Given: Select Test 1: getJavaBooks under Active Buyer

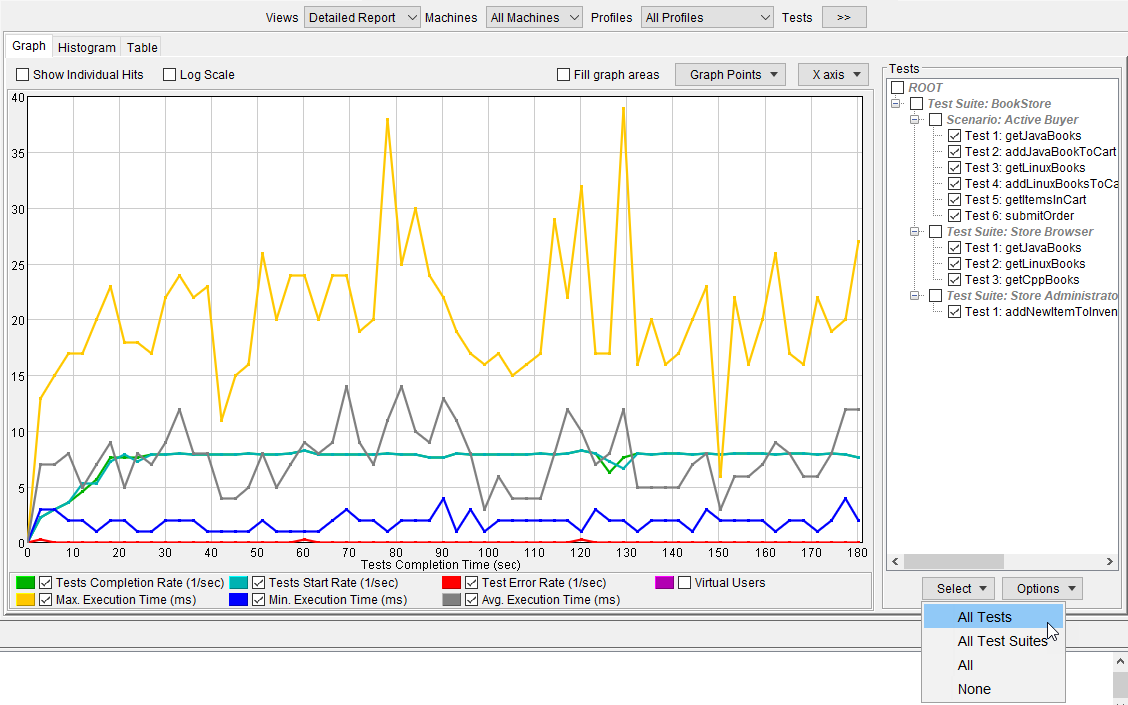Looking at the screenshot, I should click(1022, 136).
